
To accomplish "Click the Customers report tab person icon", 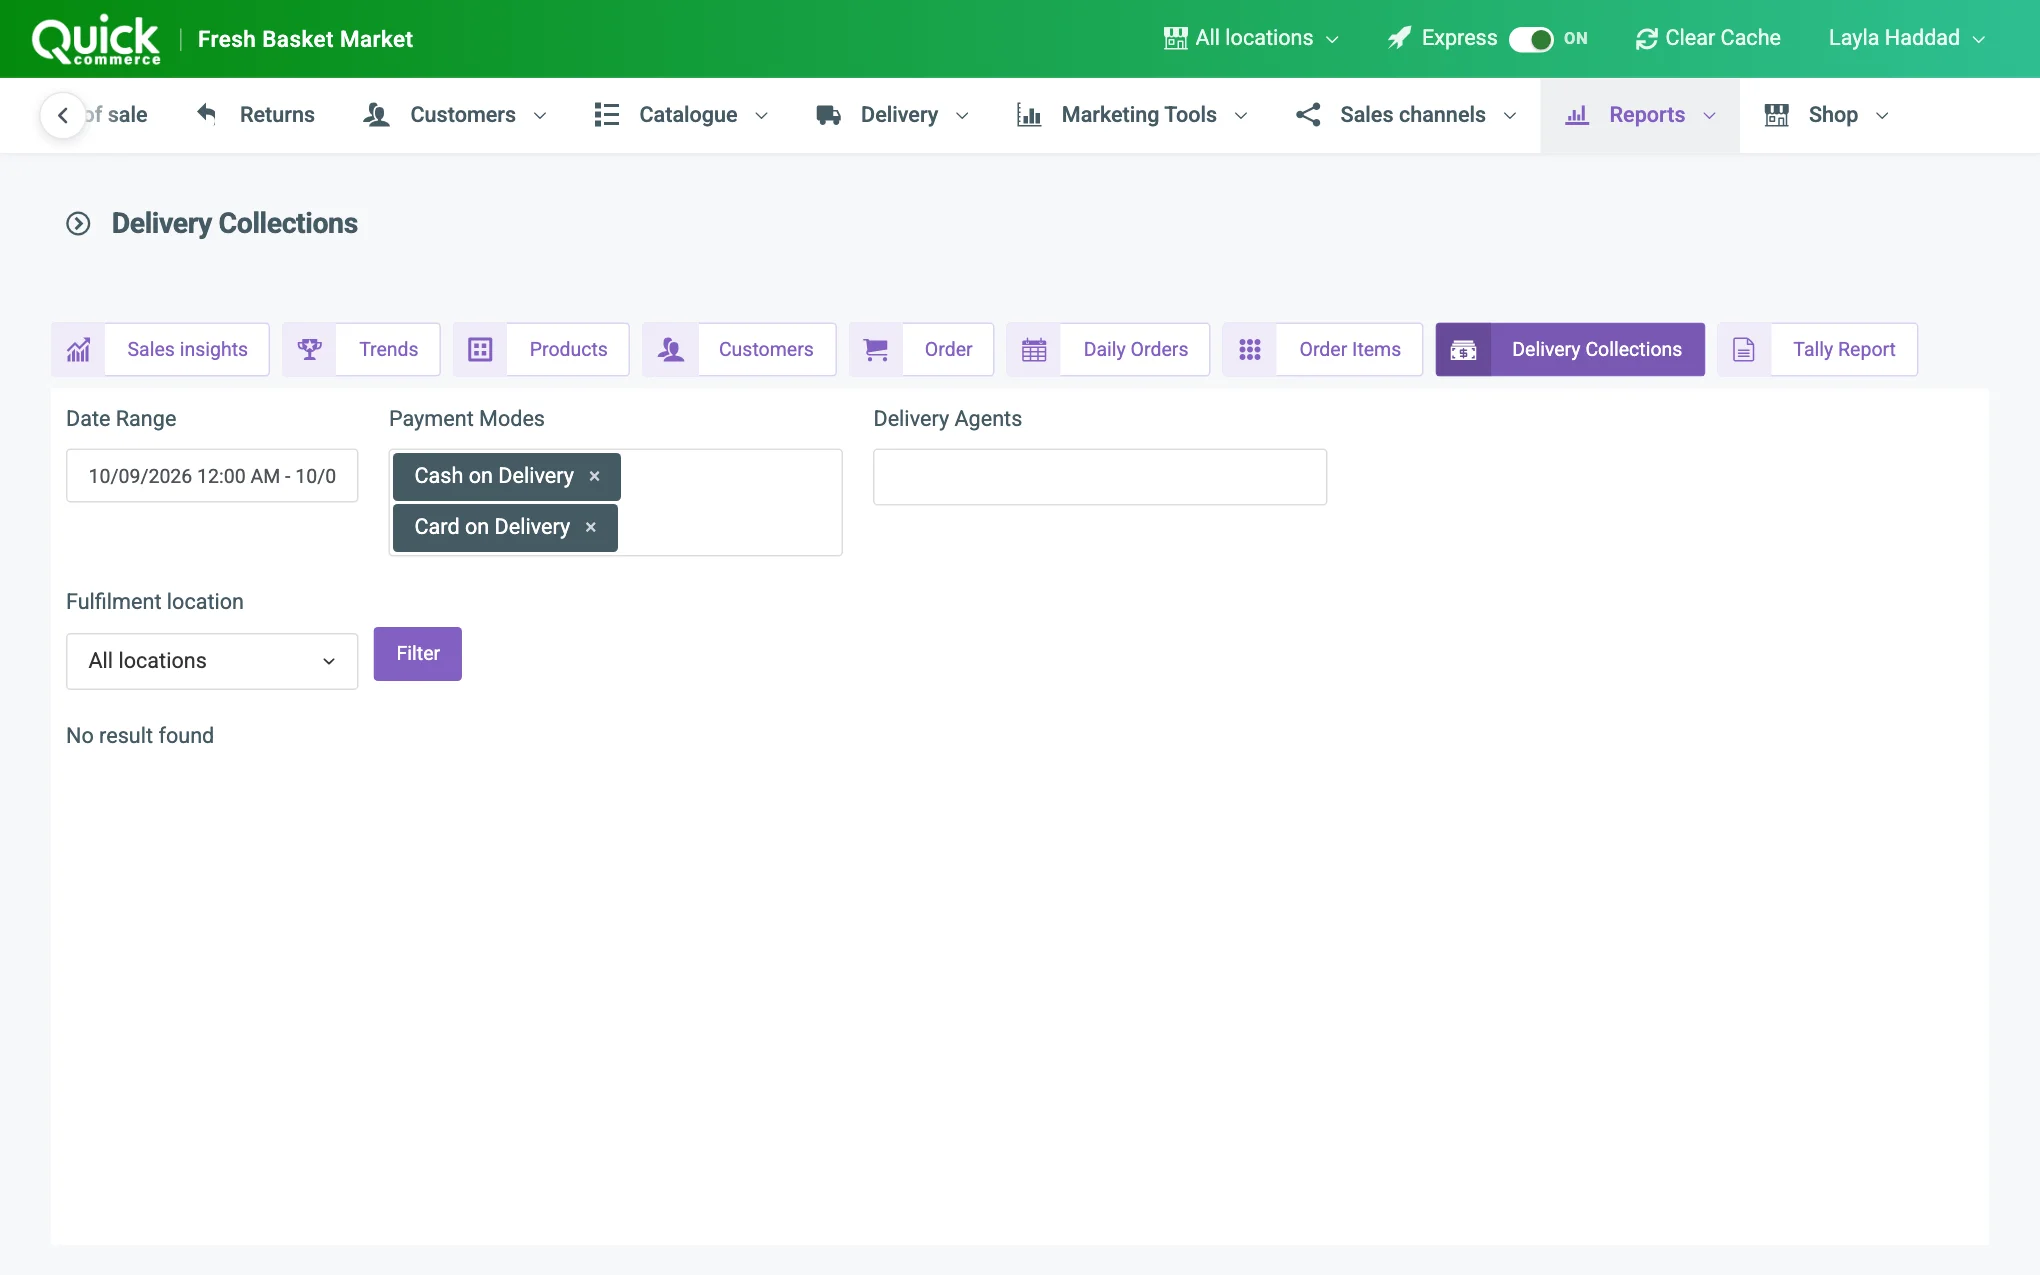I will pos(670,349).
